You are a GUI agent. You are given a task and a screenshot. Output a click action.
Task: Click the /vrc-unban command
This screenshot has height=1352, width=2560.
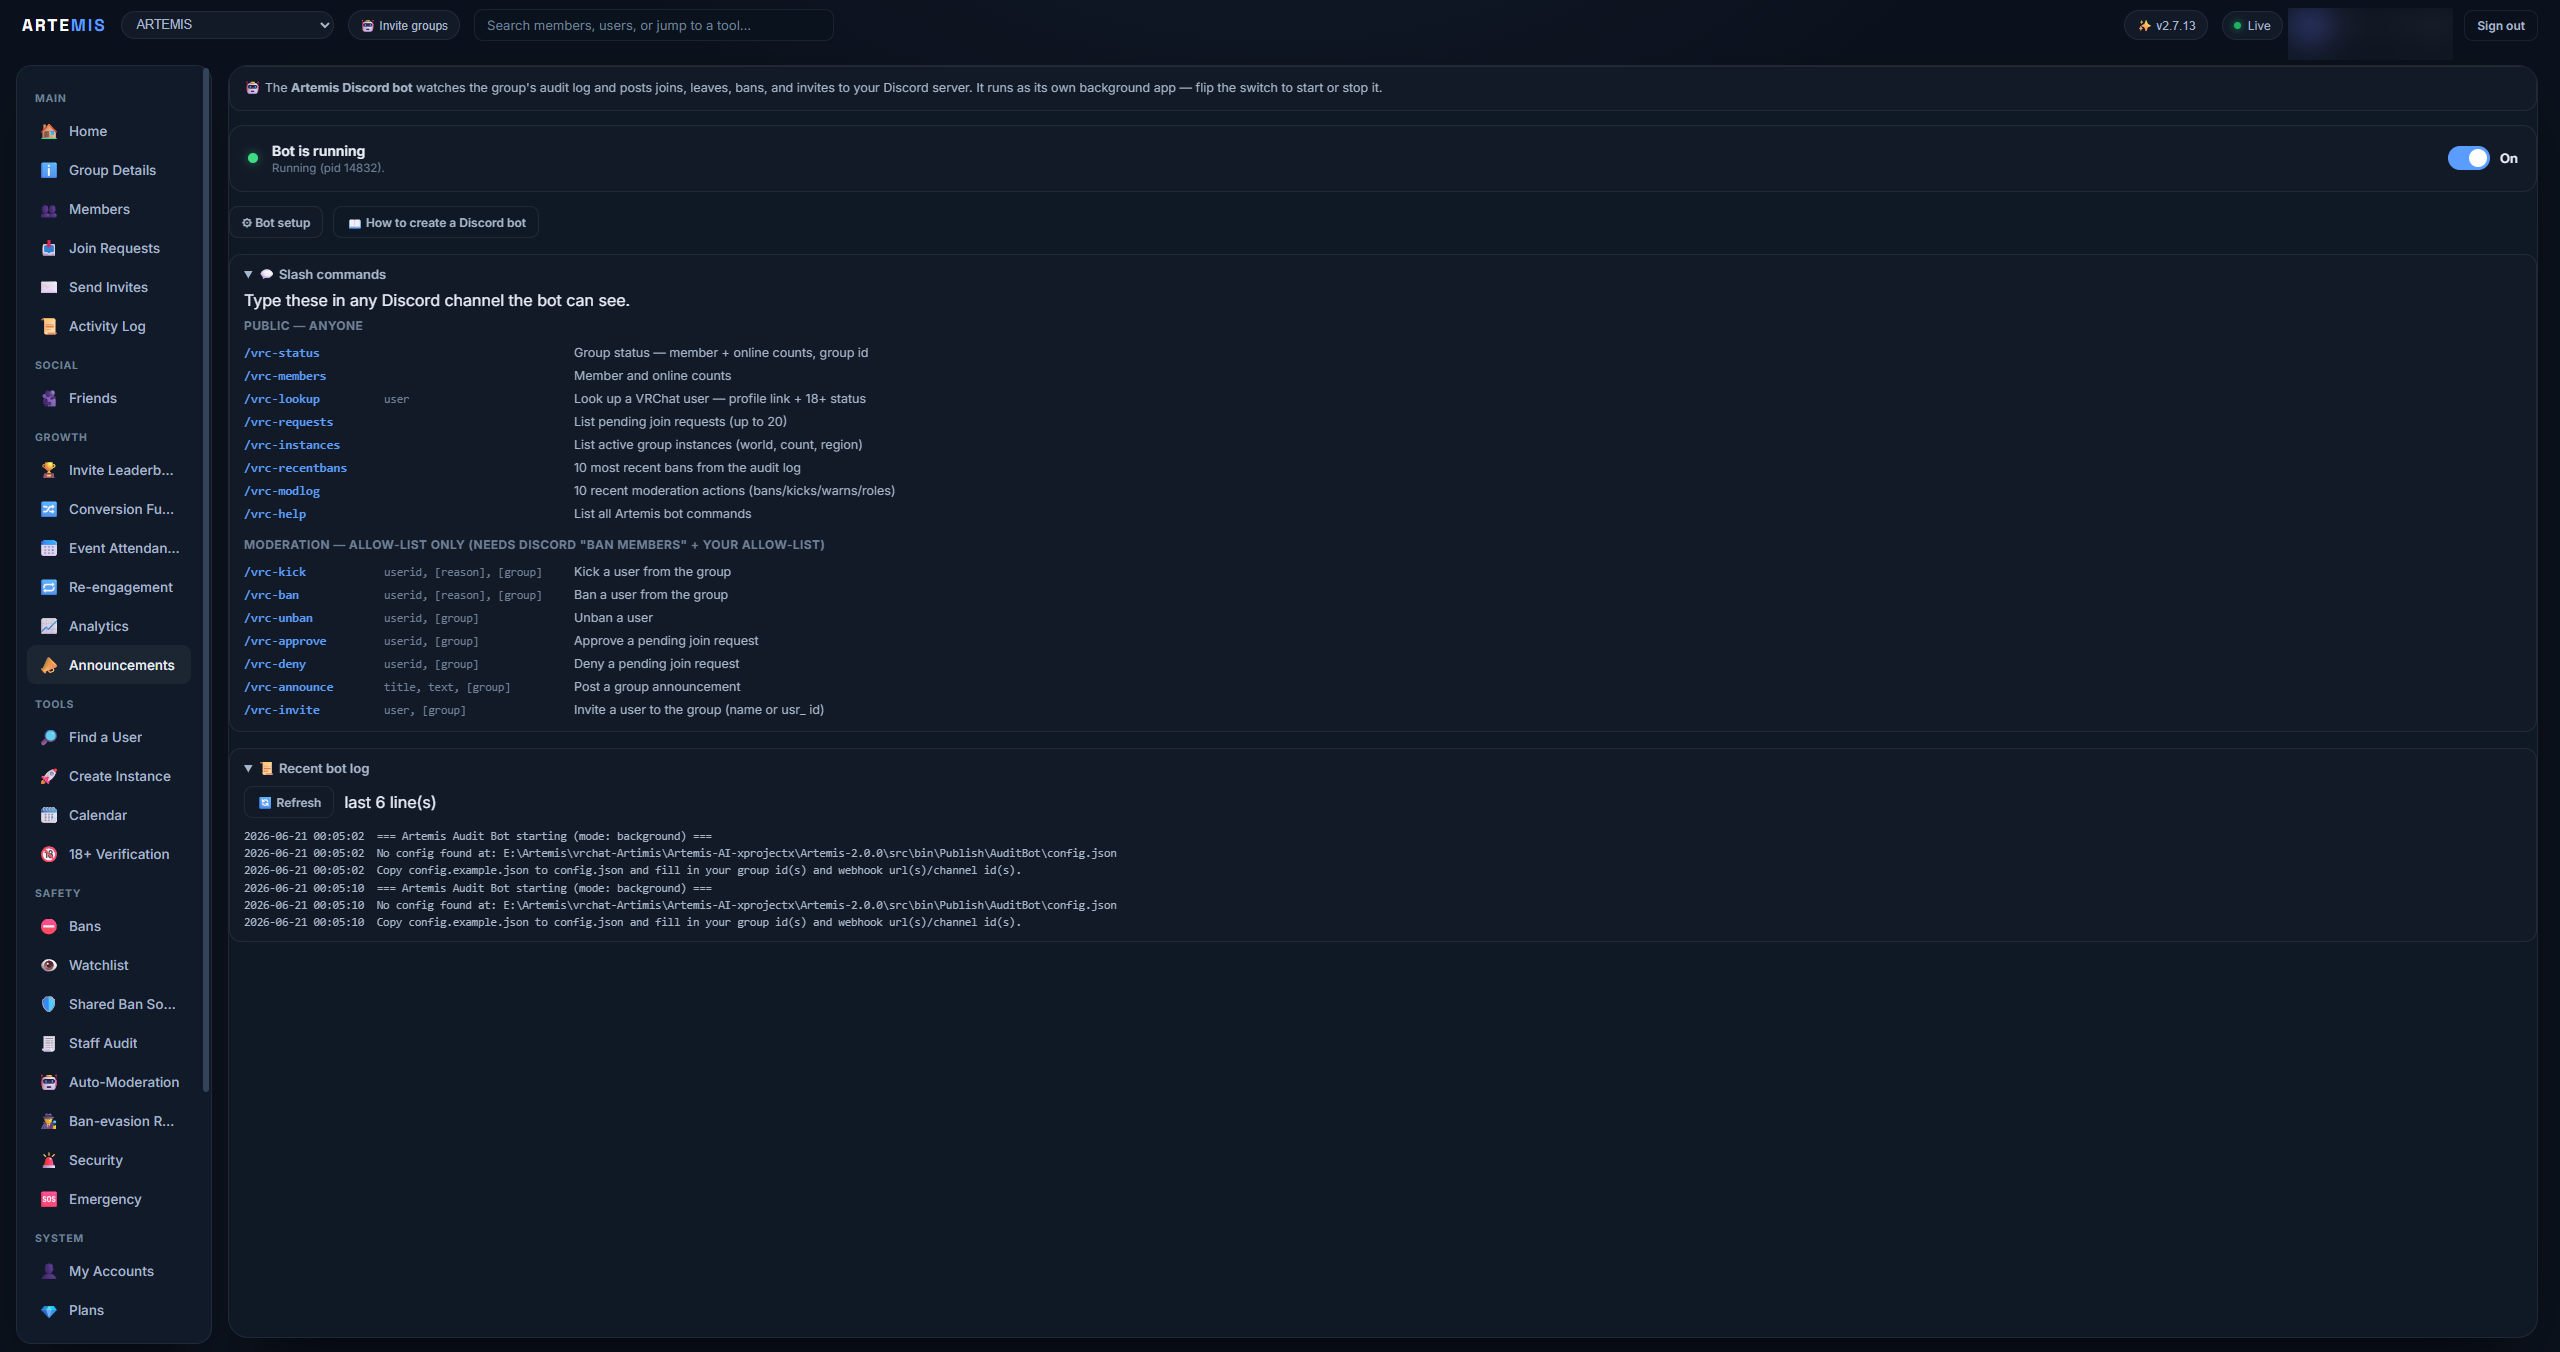[x=279, y=618]
